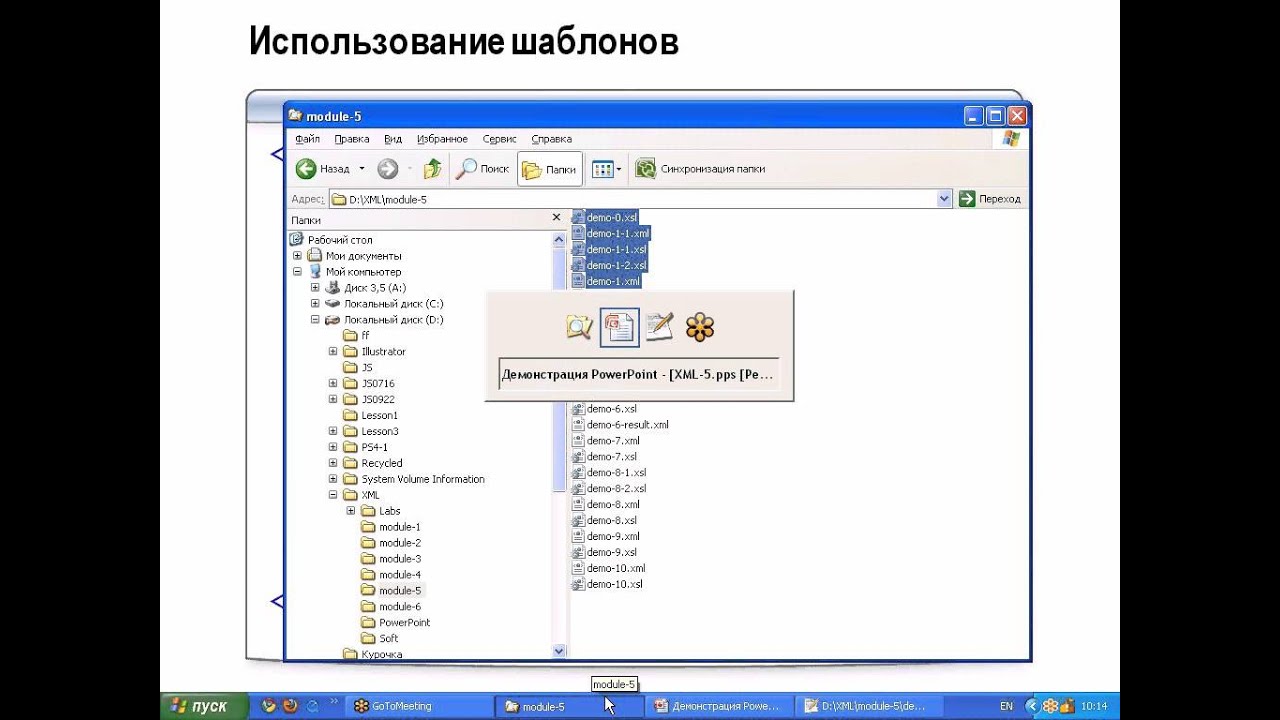Viewport: 1280px width, 720px height.
Task: Click Синхронизация папки toolbar button
Action: click(701, 169)
